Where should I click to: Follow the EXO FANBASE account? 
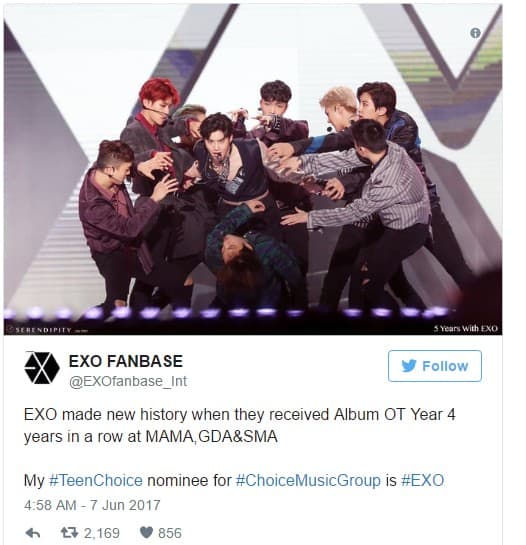click(x=435, y=366)
